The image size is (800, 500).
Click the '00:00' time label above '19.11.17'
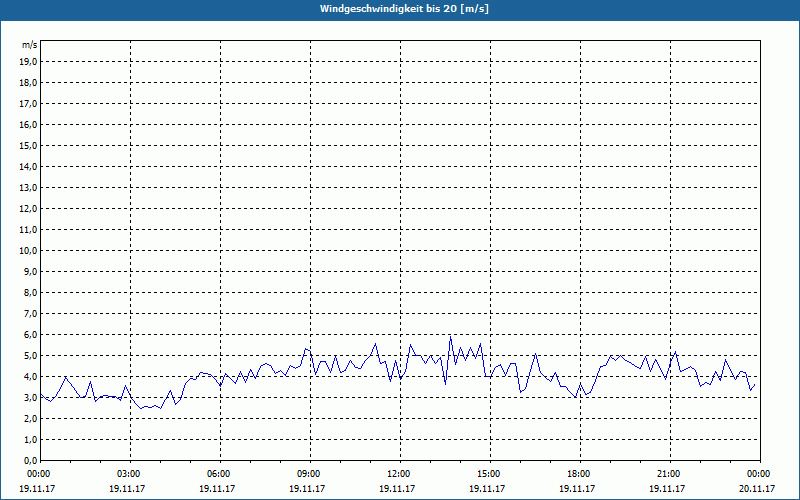39,474
